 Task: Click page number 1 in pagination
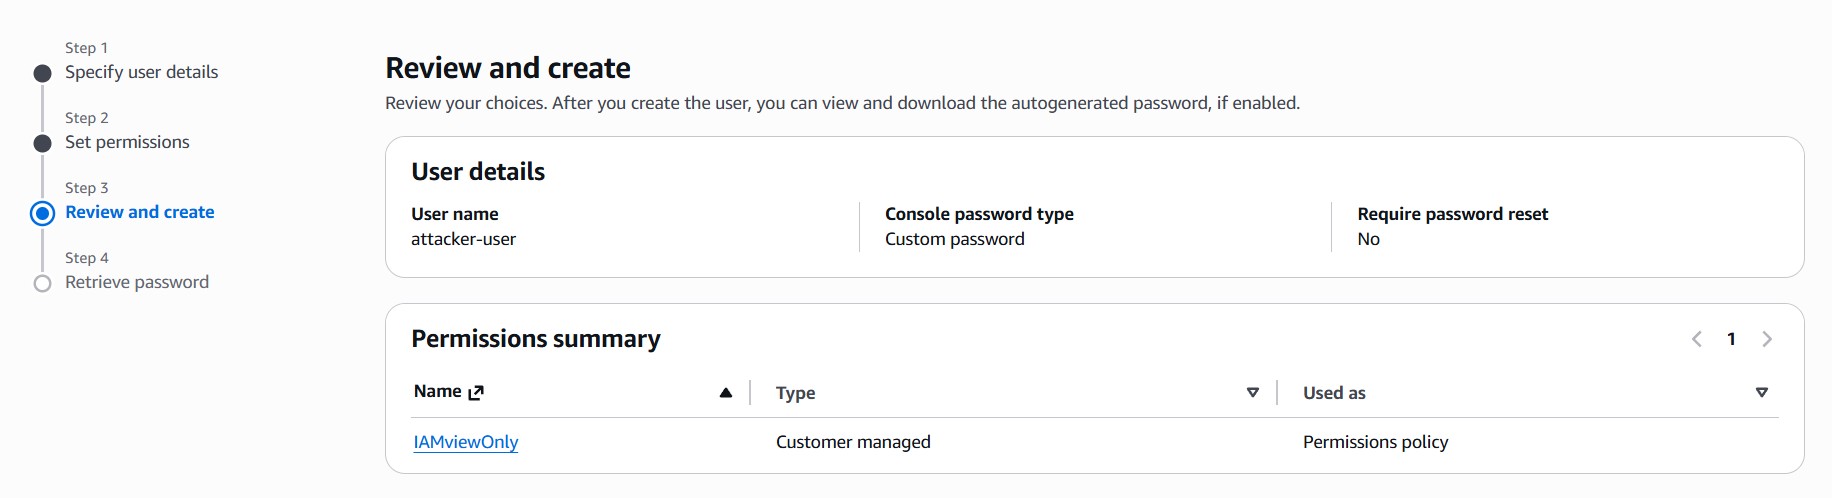1731,339
